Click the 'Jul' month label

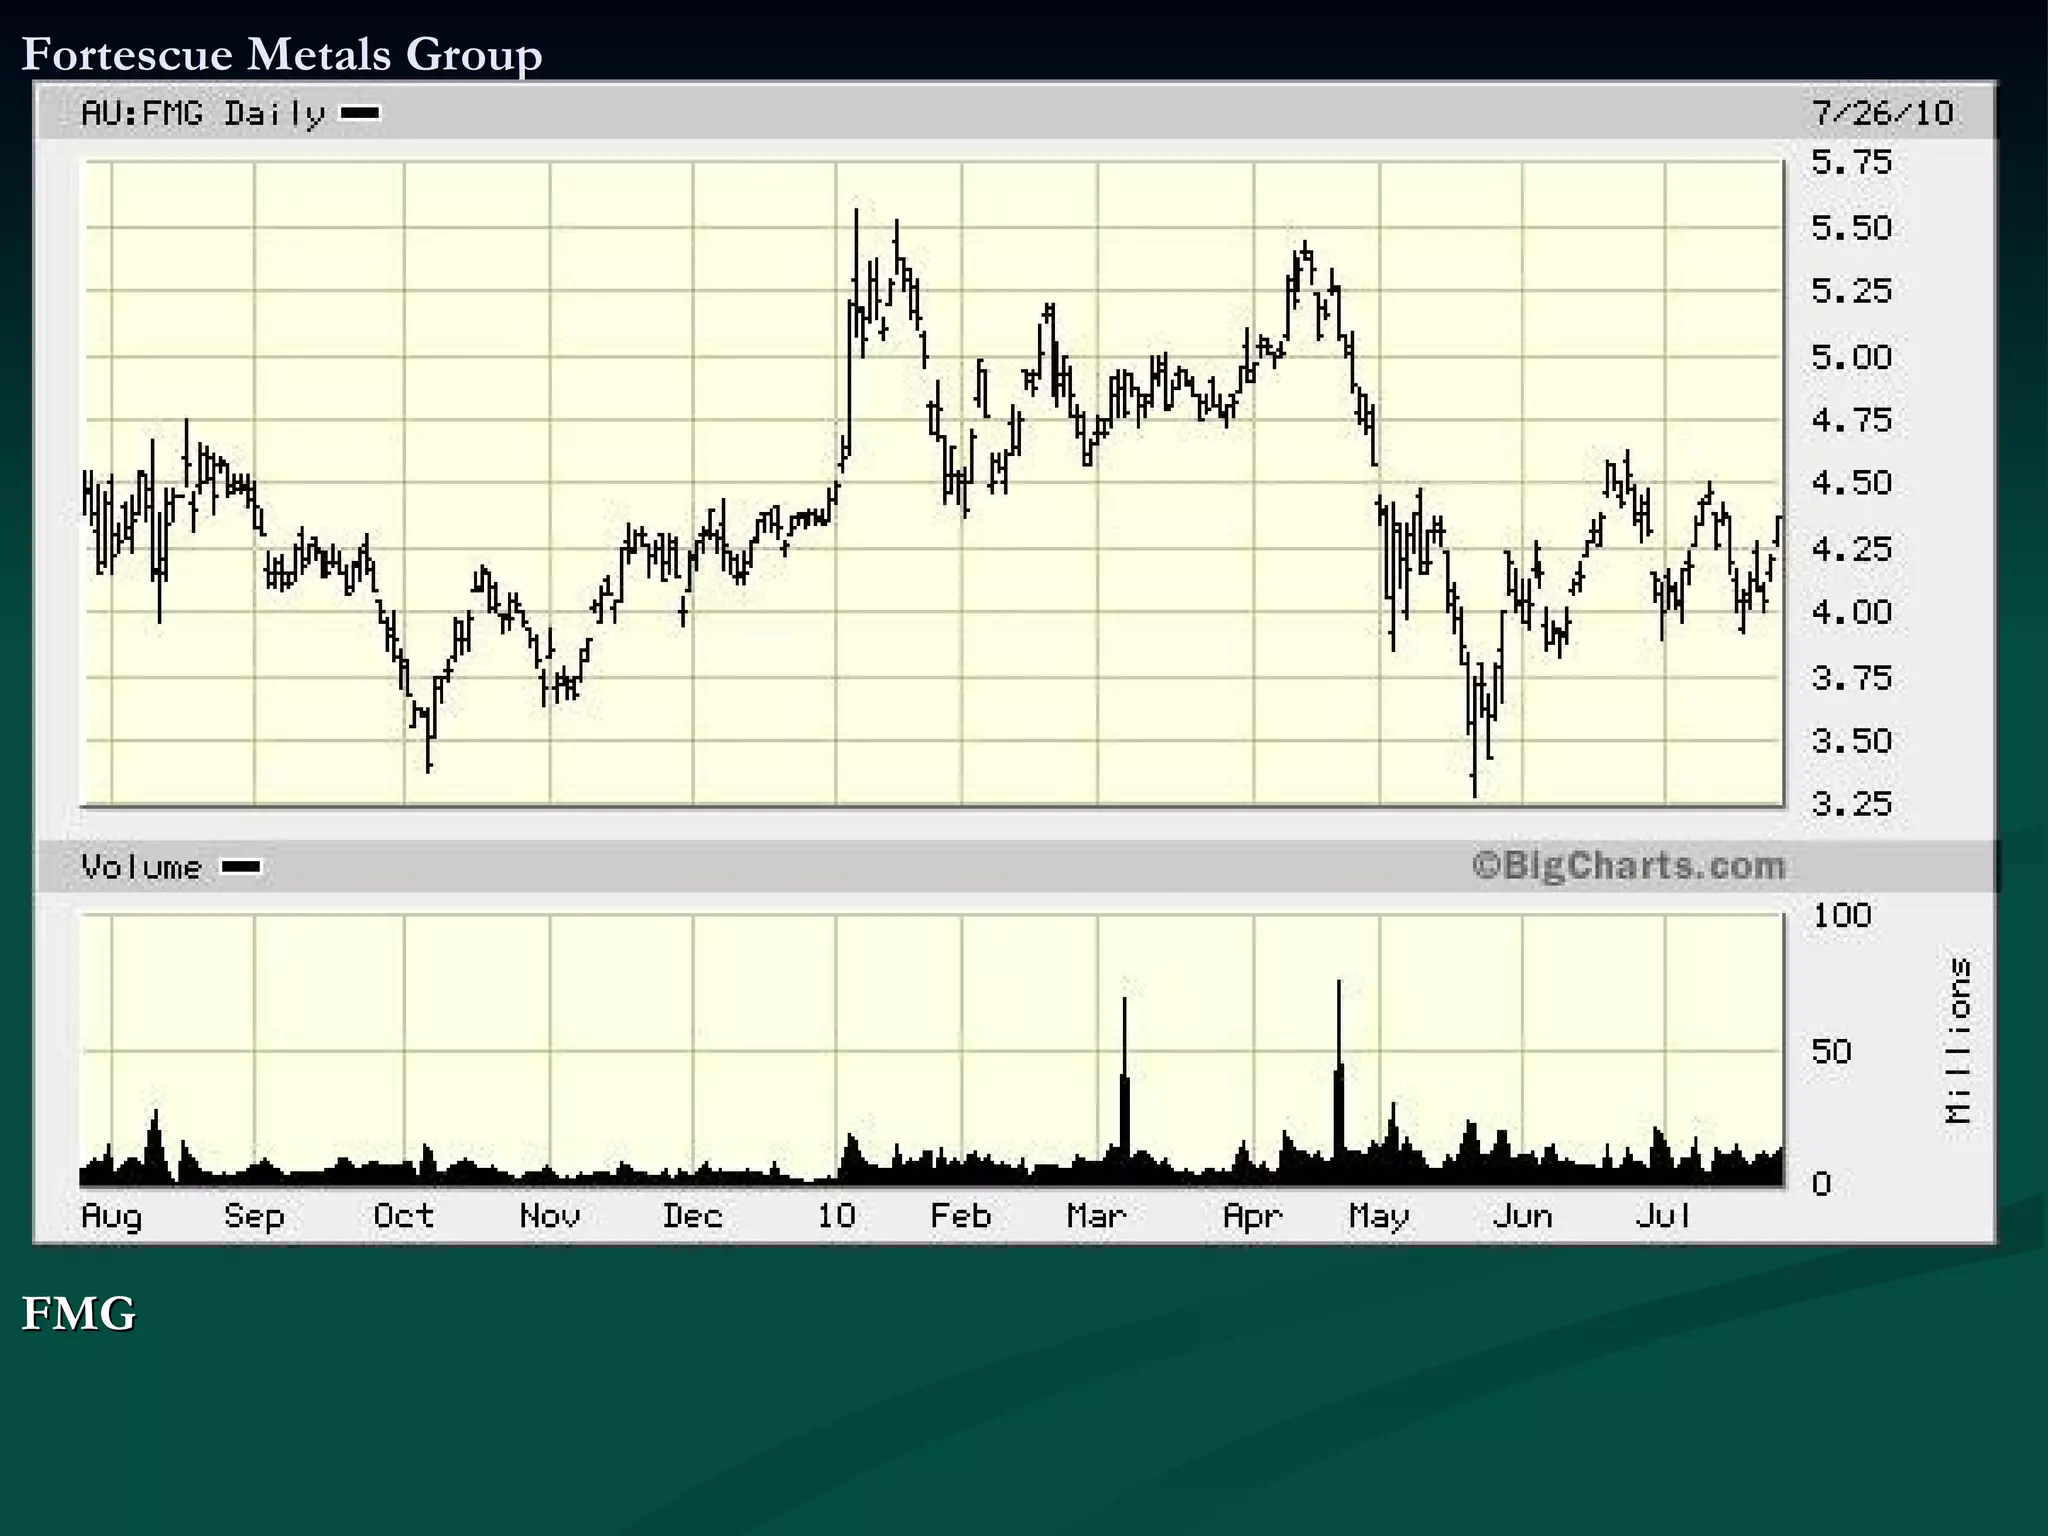pyautogui.click(x=1664, y=1216)
